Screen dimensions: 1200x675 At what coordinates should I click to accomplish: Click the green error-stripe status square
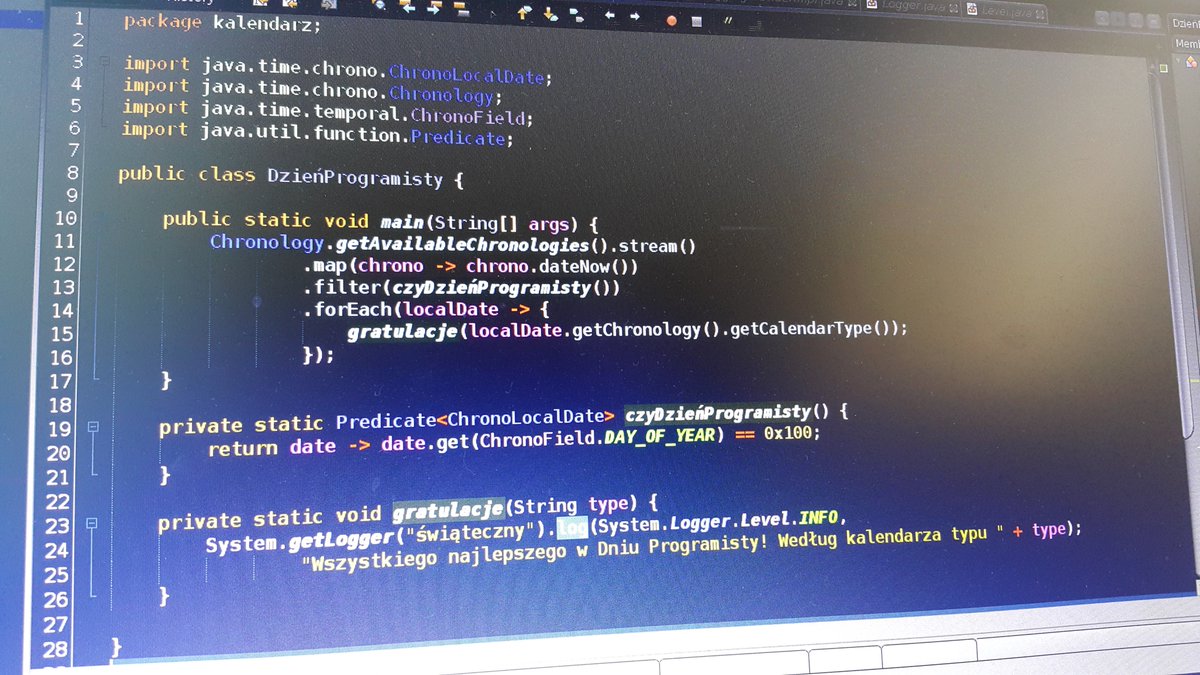point(1163,68)
